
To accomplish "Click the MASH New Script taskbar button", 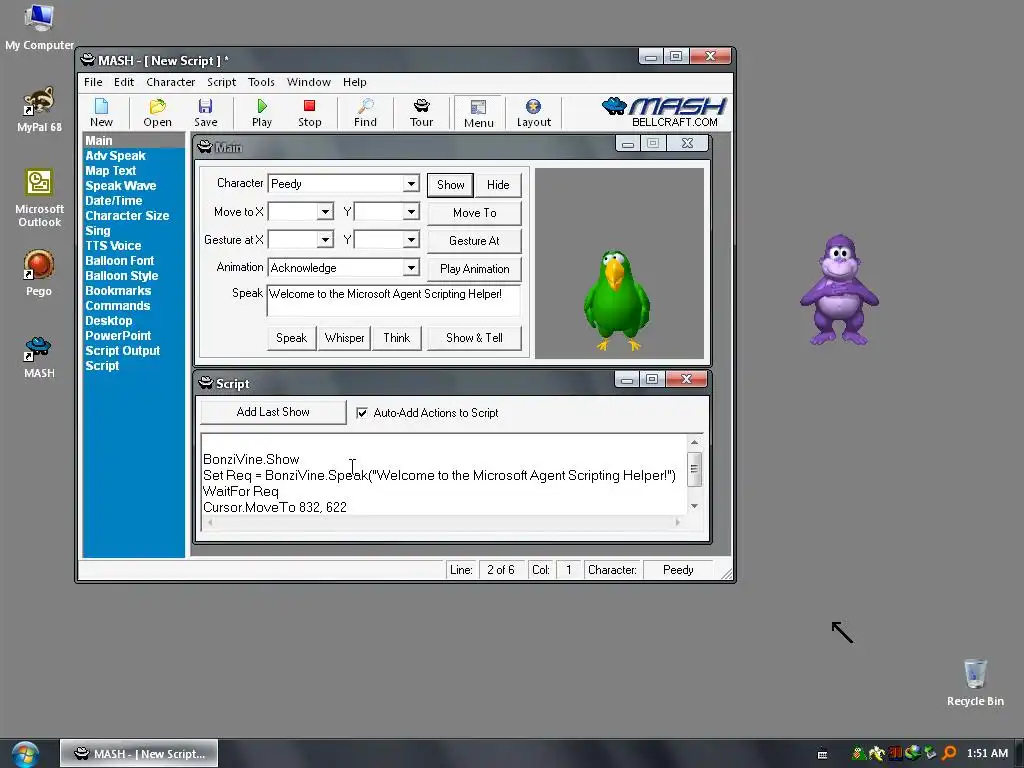I will [139, 754].
